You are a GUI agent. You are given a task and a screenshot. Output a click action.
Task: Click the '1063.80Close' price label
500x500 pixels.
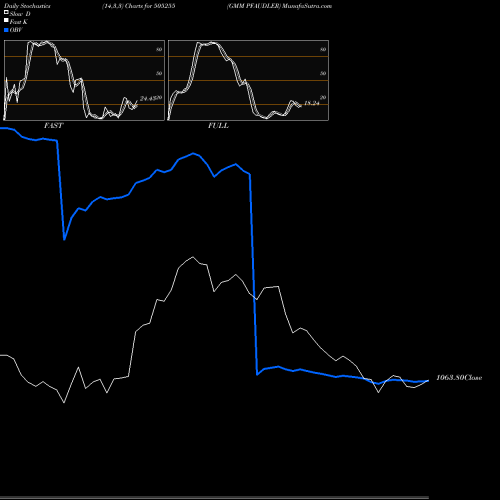click(459, 378)
